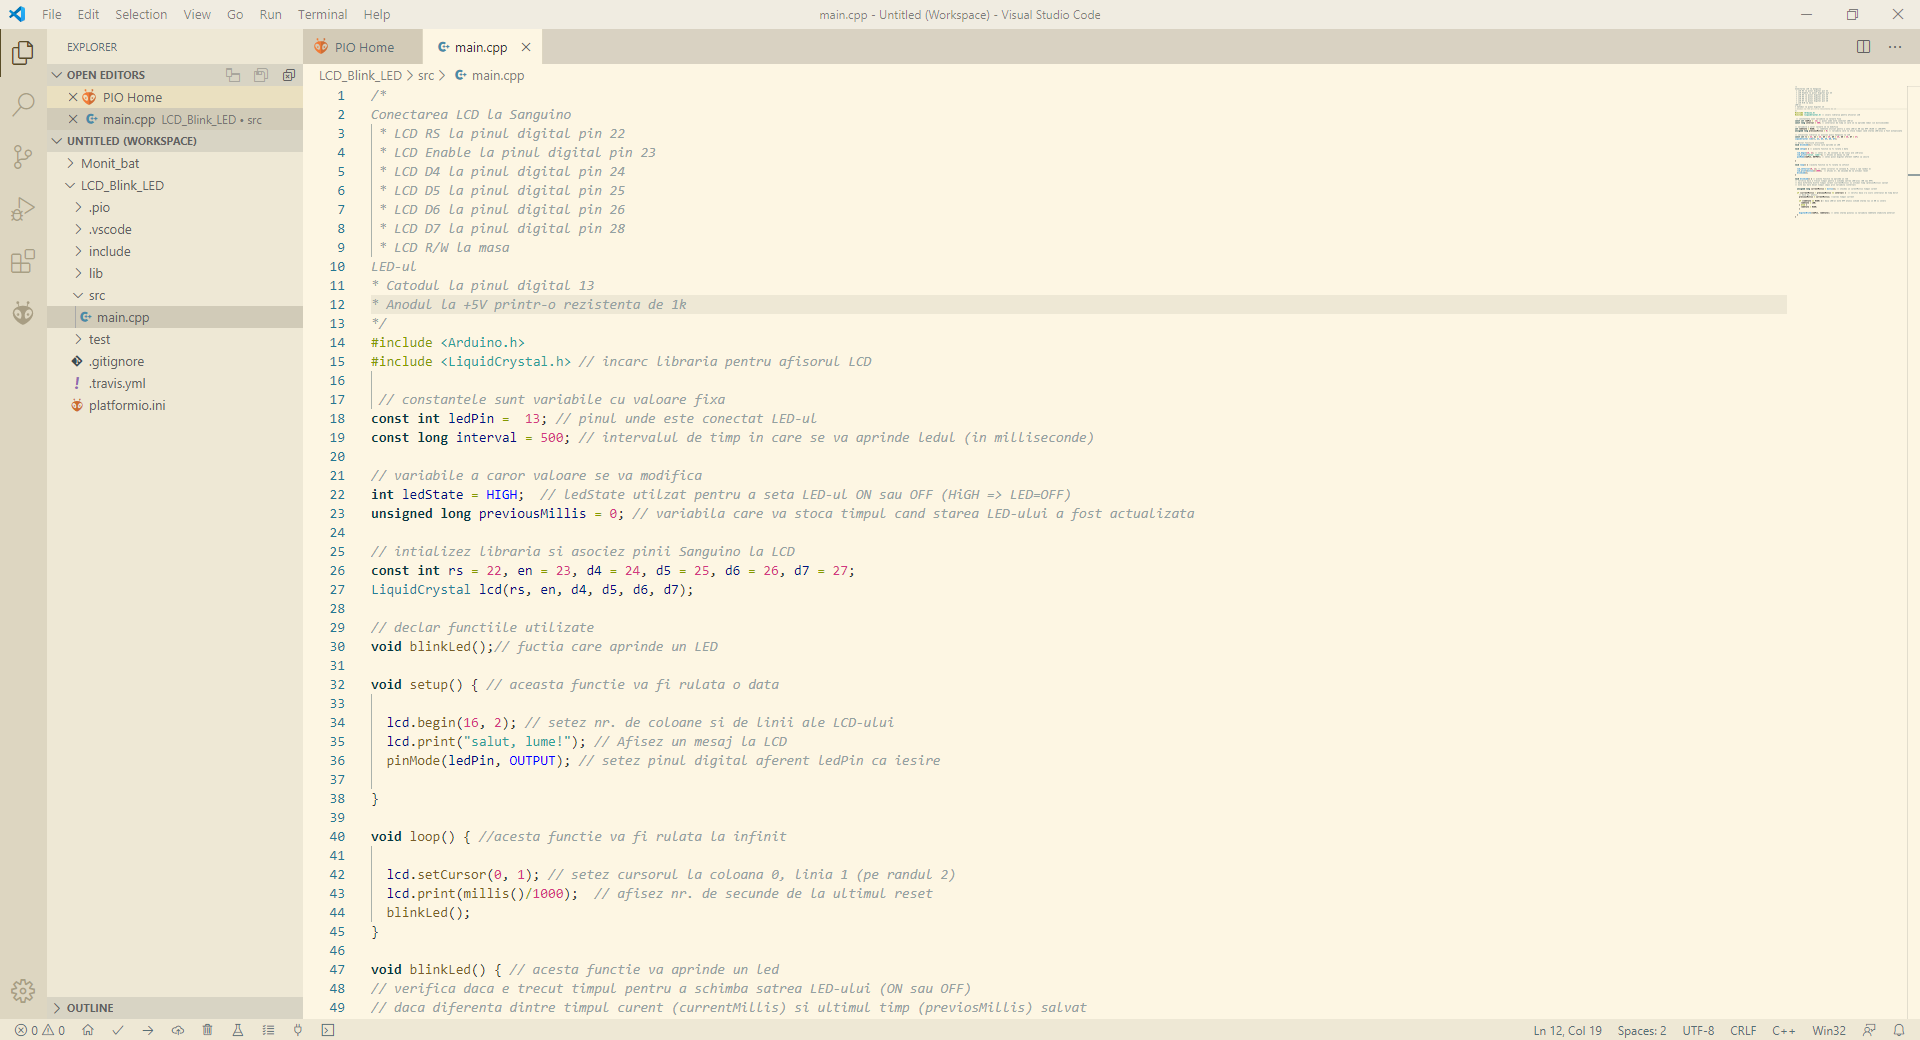Open the Run and Debug view
Image resolution: width=1920 pixels, height=1040 pixels.
point(23,209)
